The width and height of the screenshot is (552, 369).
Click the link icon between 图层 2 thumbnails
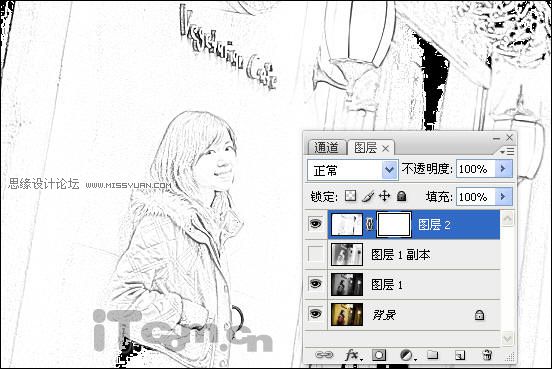click(x=369, y=224)
